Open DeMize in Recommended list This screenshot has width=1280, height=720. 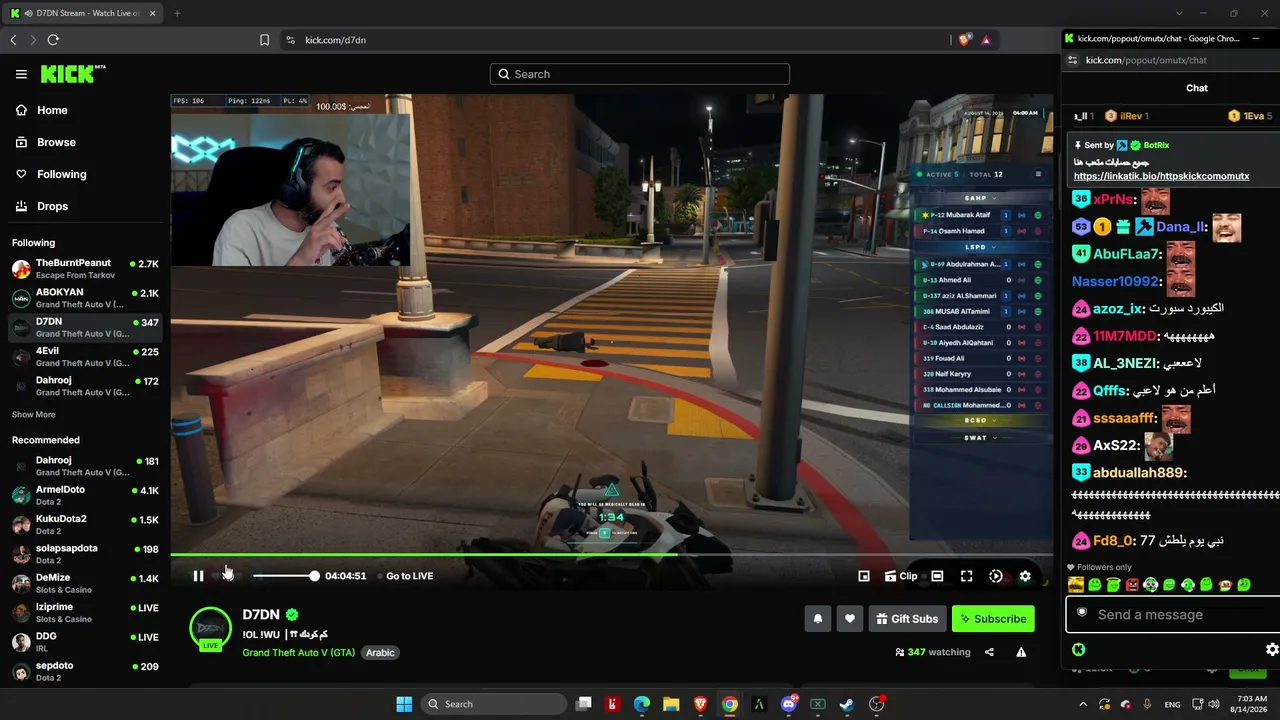pyautogui.click(x=85, y=584)
